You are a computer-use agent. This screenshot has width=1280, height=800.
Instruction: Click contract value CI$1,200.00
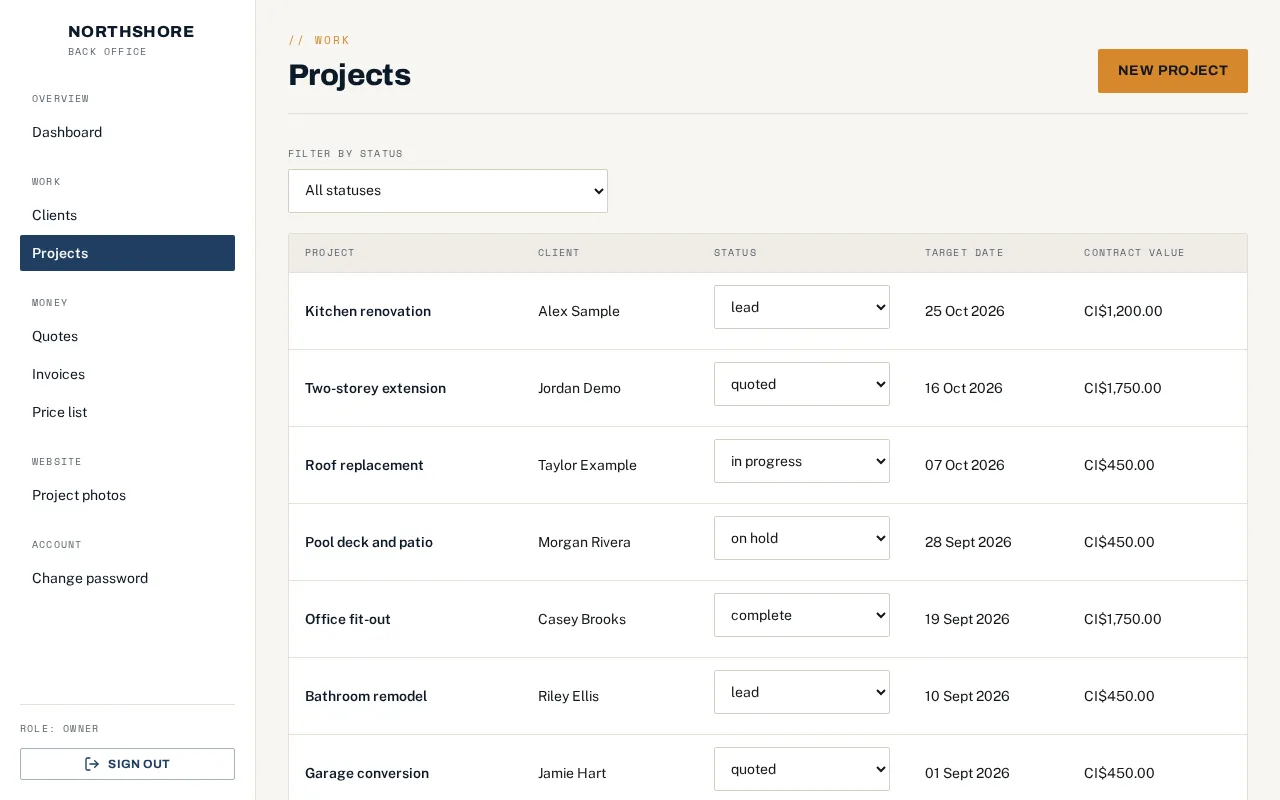[x=1123, y=311]
